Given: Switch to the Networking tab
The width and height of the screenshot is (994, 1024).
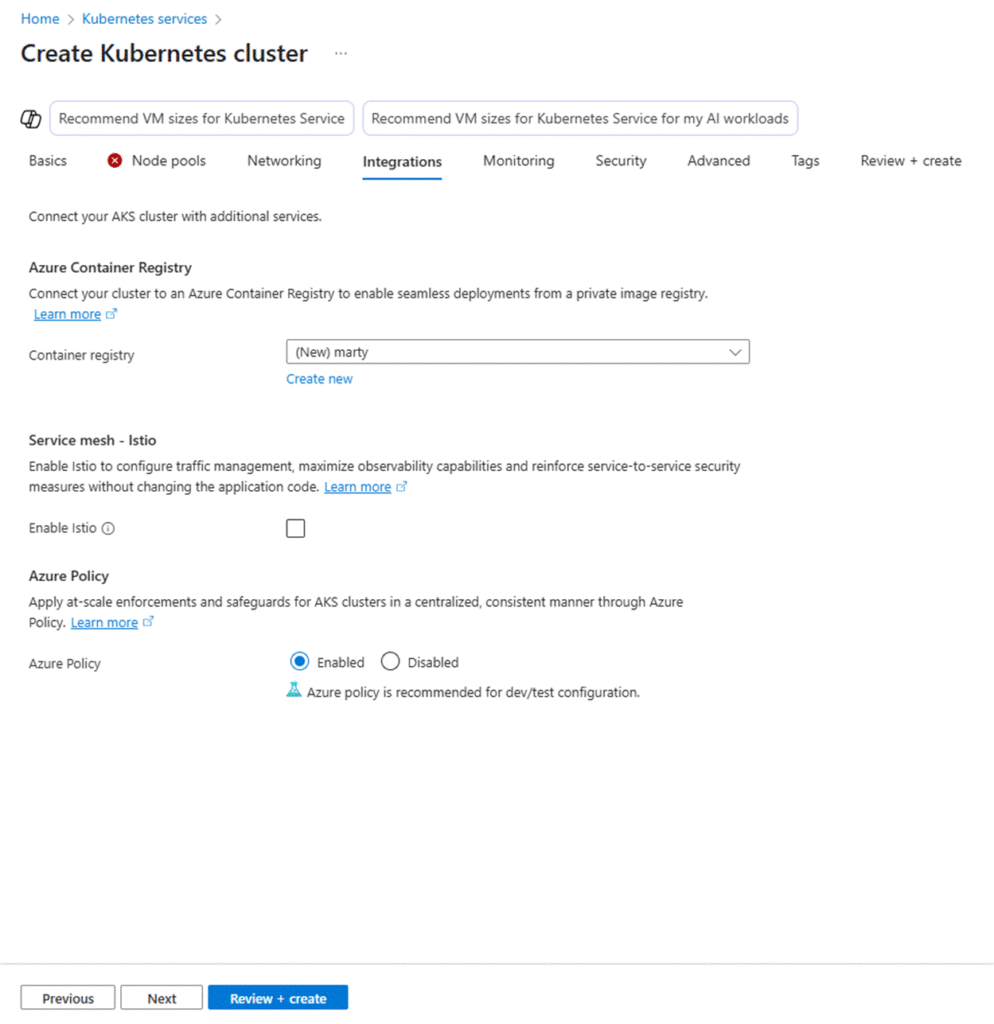Looking at the screenshot, I should [x=284, y=160].
